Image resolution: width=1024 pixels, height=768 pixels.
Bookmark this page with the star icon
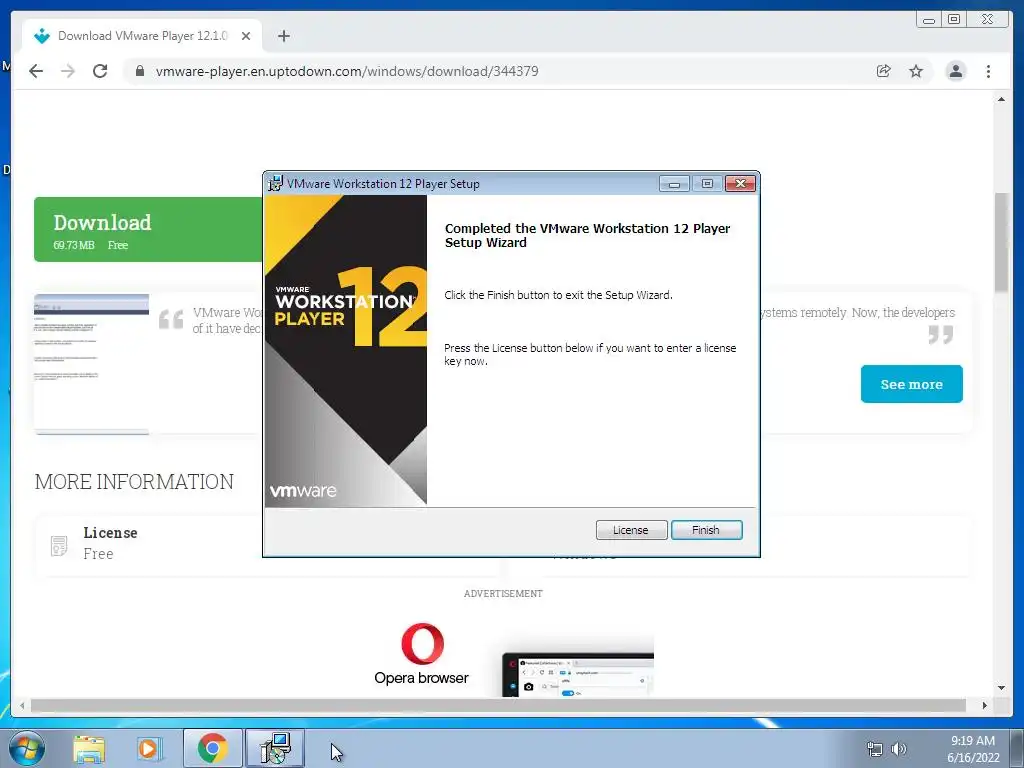[x=916, y=71]
